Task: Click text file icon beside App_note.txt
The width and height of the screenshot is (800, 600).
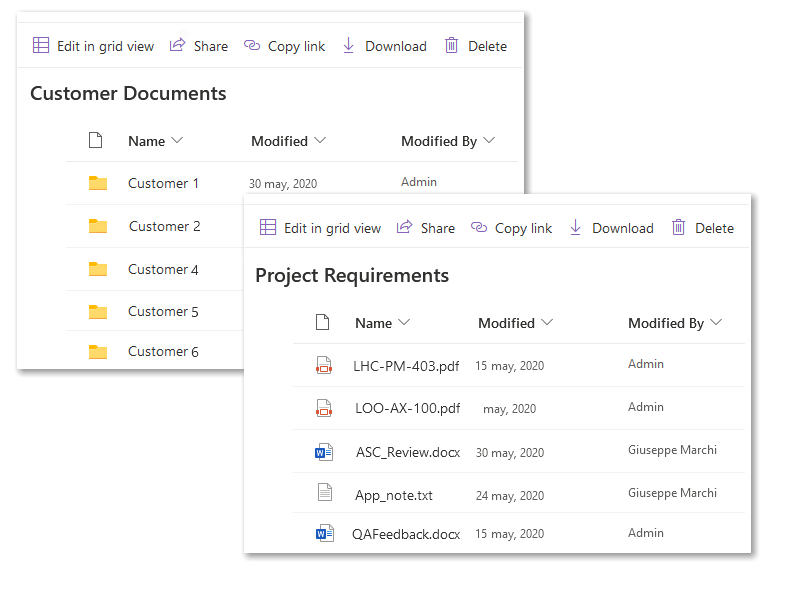Action: click(325, 492)
